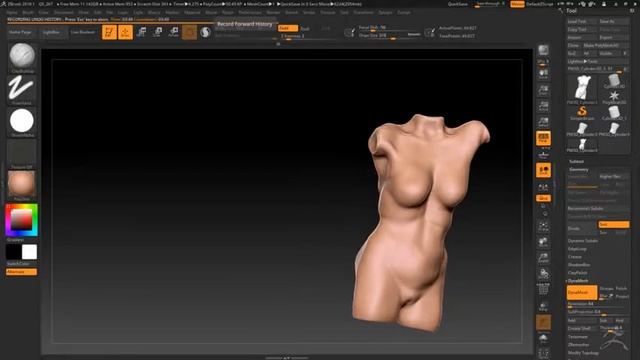Select the Rotate transform mode icon

[173, 32]
